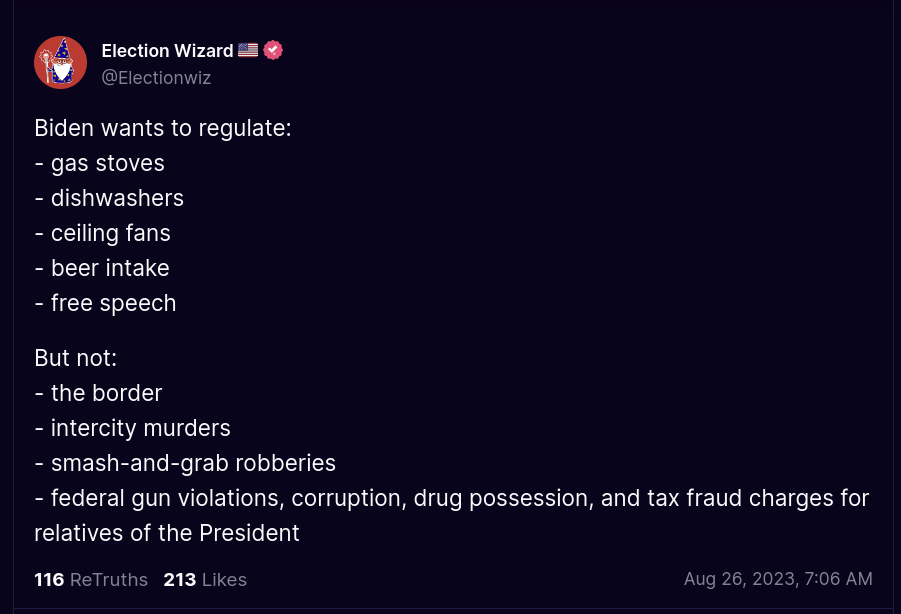
Task: Open the Election Wizard display name
Action: pos(167,51)
